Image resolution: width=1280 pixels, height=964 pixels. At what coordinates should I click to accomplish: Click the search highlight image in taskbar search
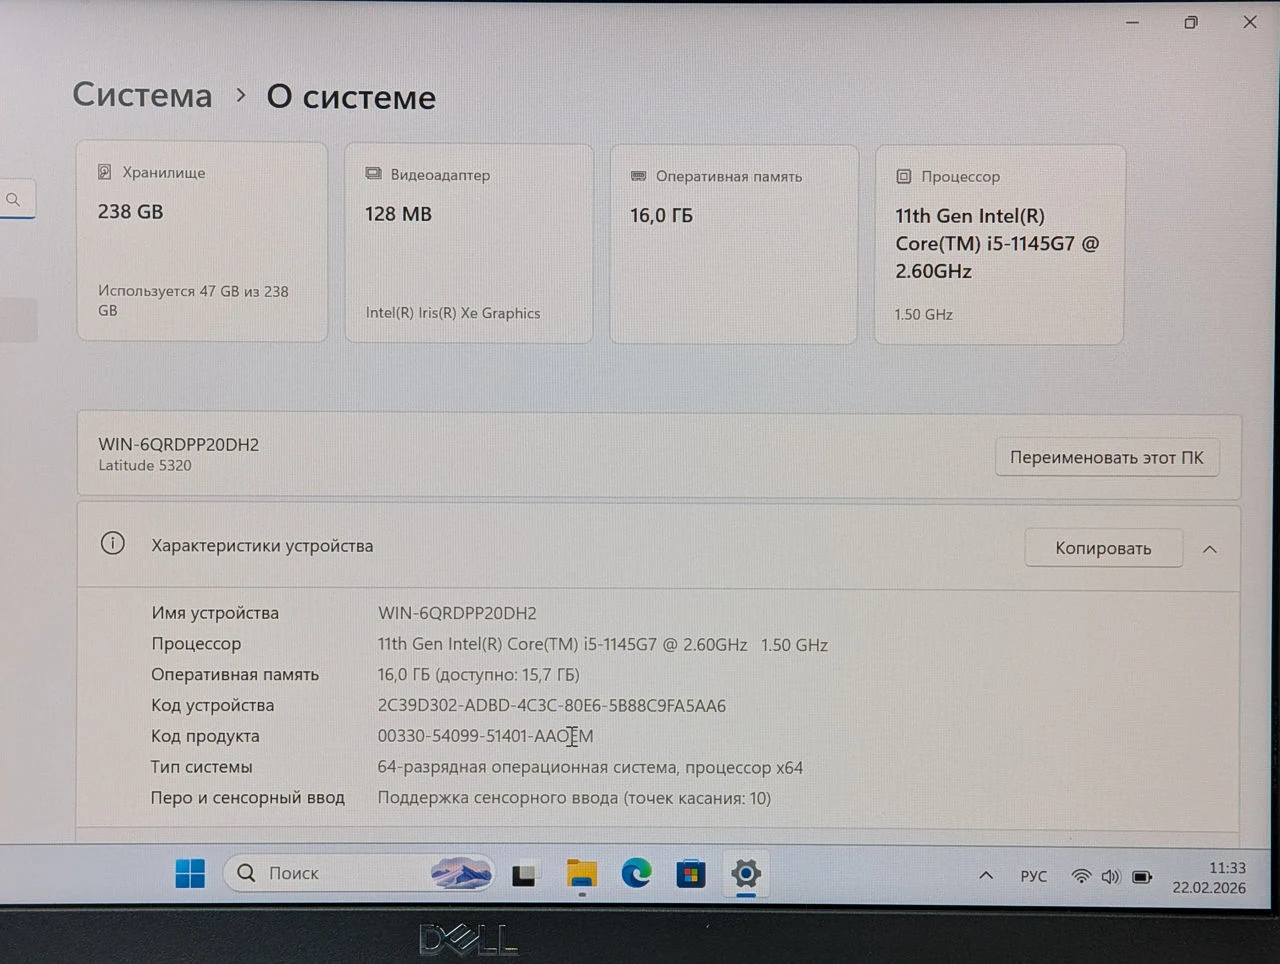click(461, 873)
